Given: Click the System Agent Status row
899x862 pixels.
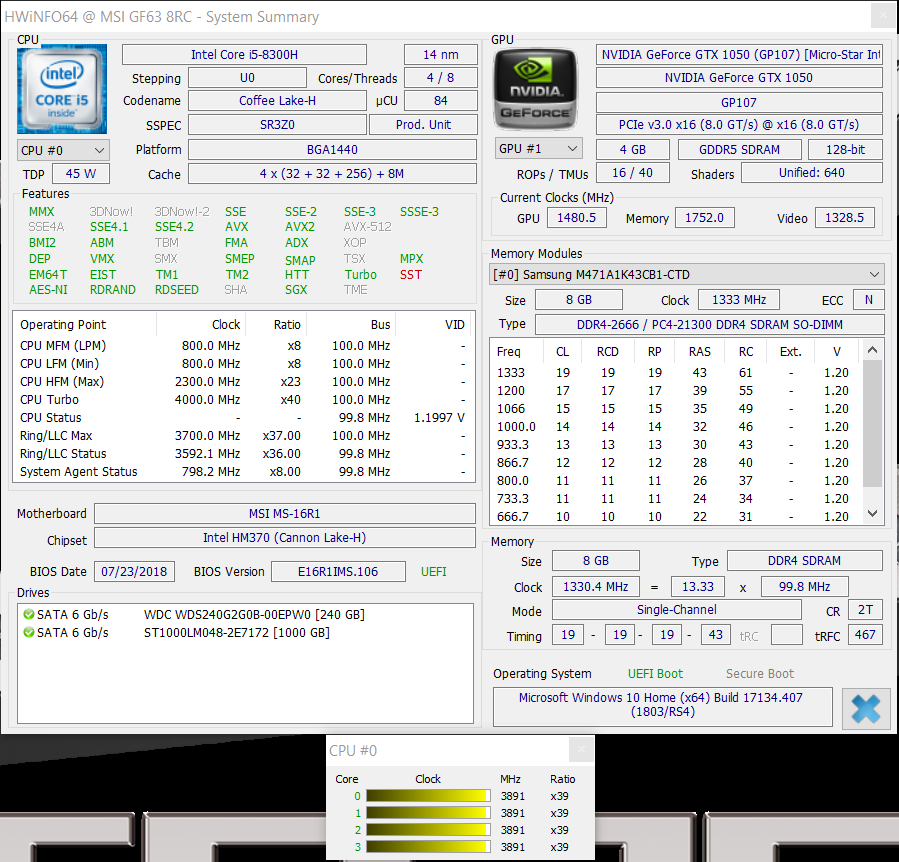Looking at the screenshot, I should tap(244, 471).
